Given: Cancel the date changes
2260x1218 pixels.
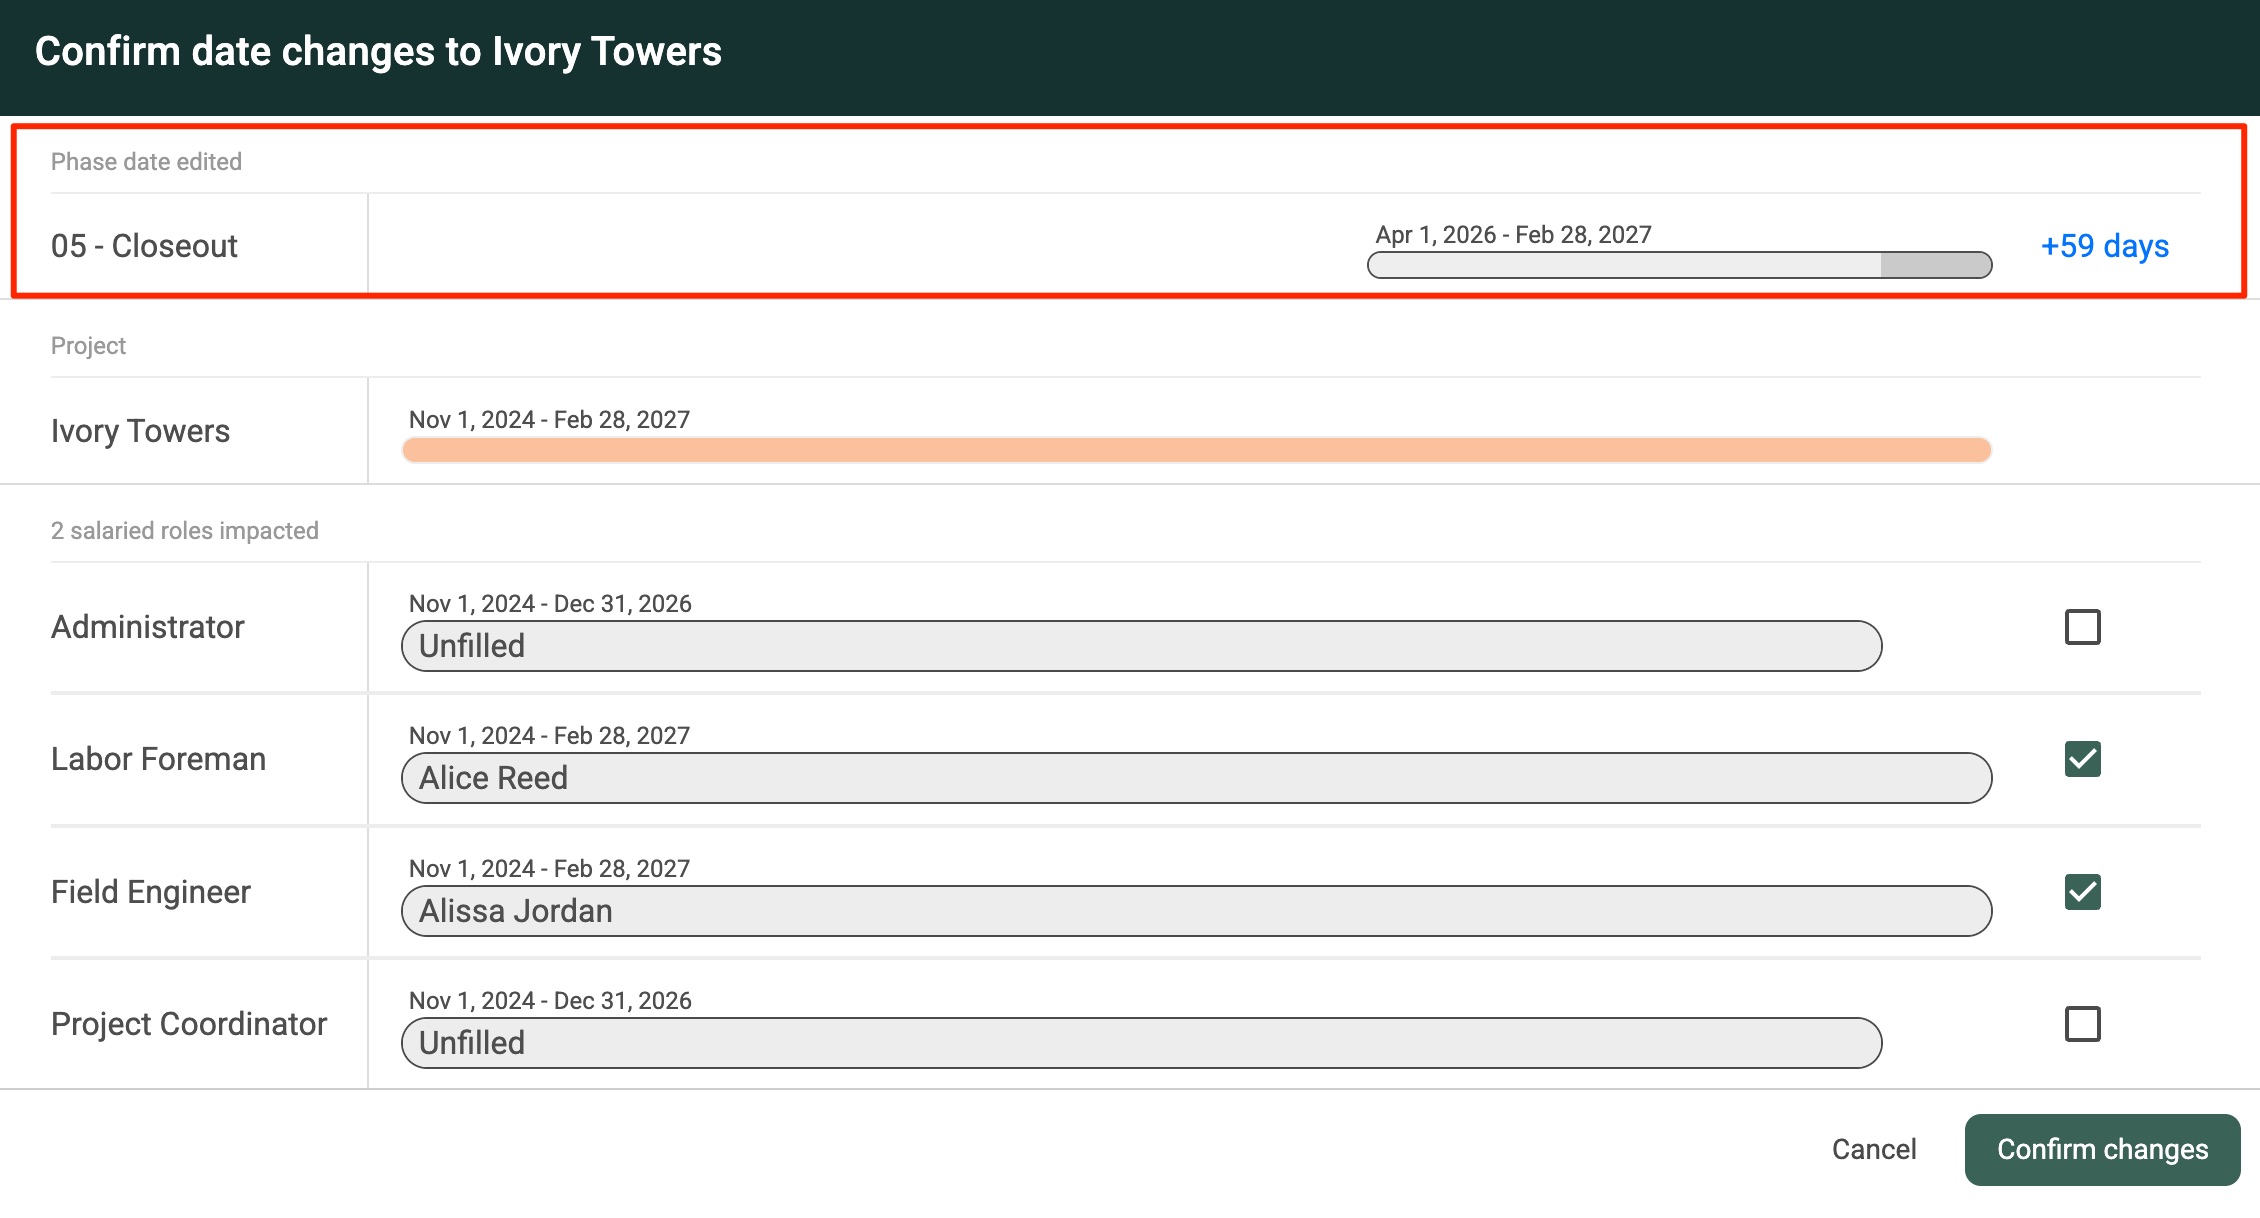Looking at the screenshot, I should pos(1874,1150).
